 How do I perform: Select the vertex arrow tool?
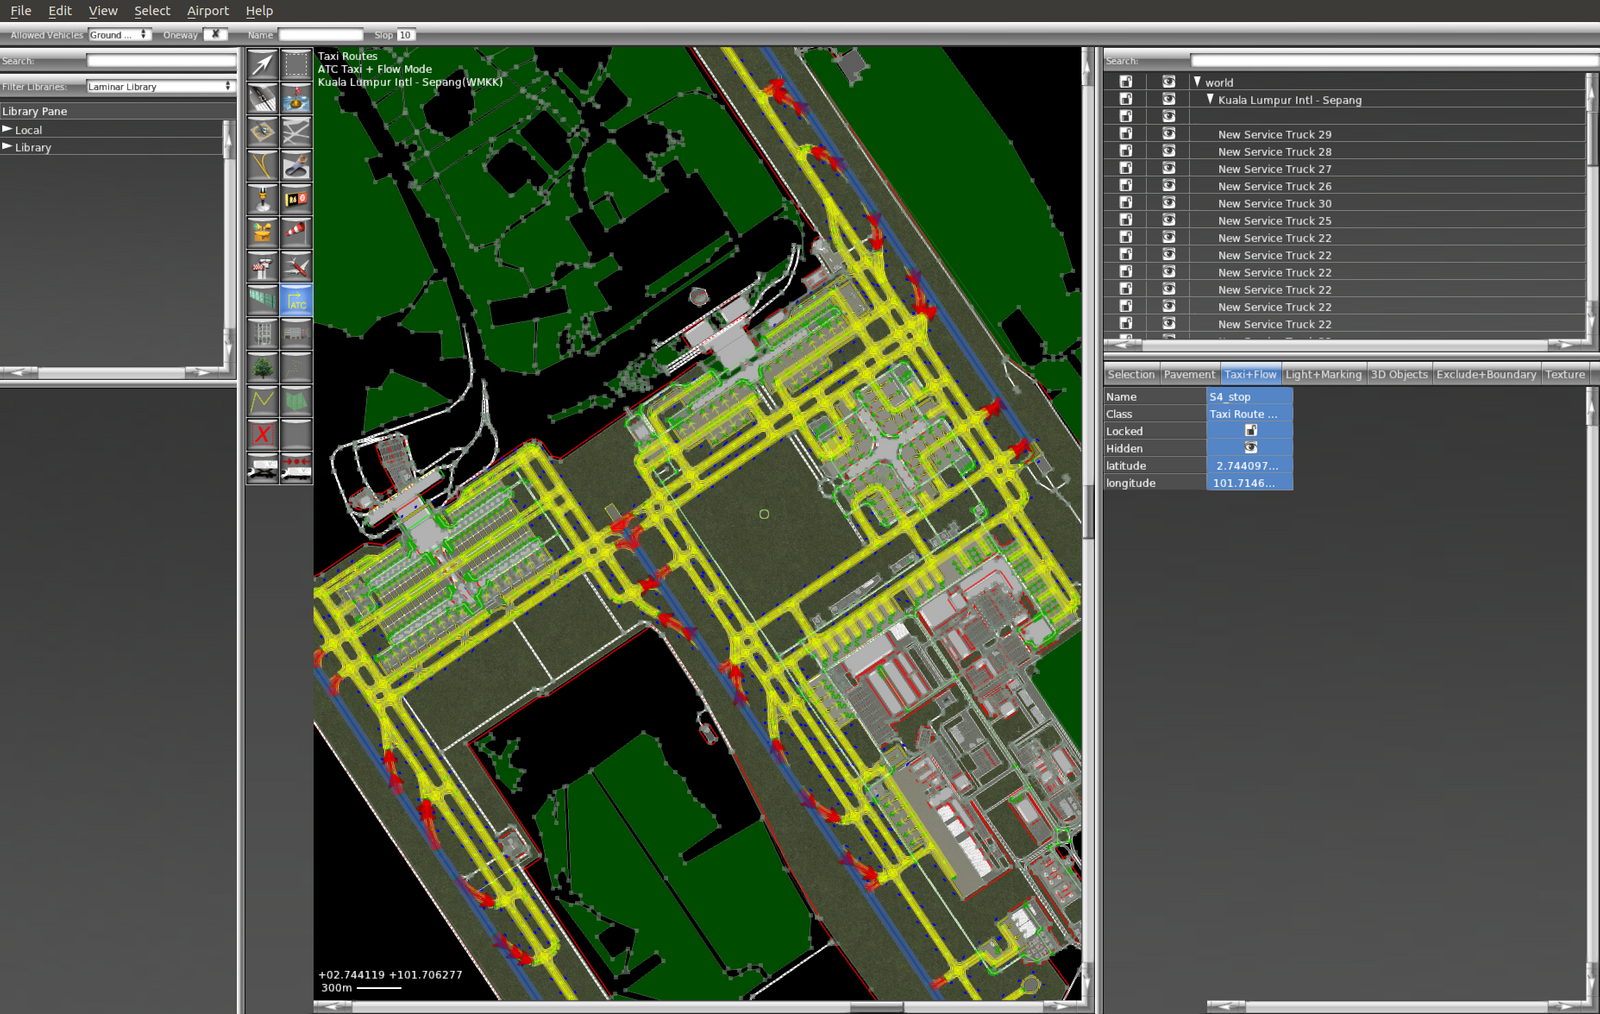click(x=262, y=64)
